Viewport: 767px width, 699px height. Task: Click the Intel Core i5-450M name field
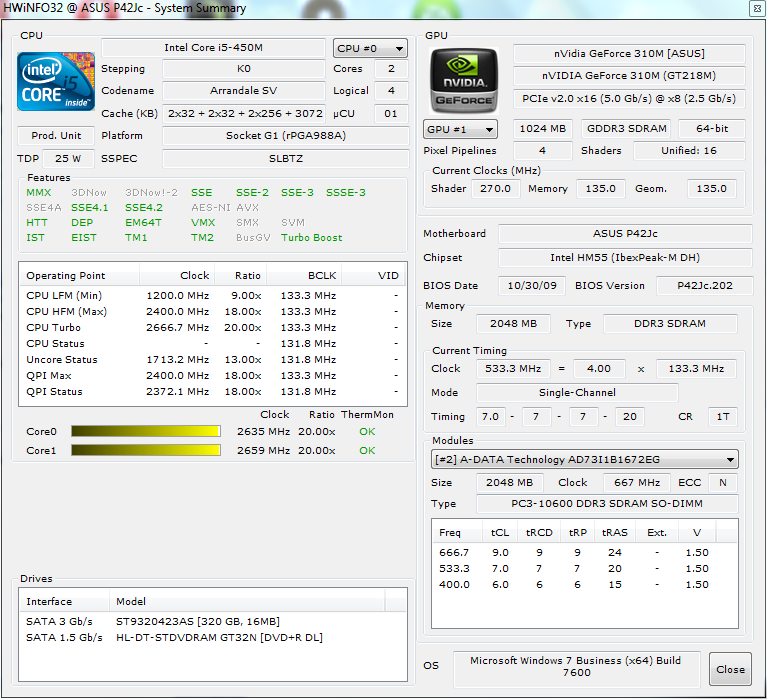(213, 47)
